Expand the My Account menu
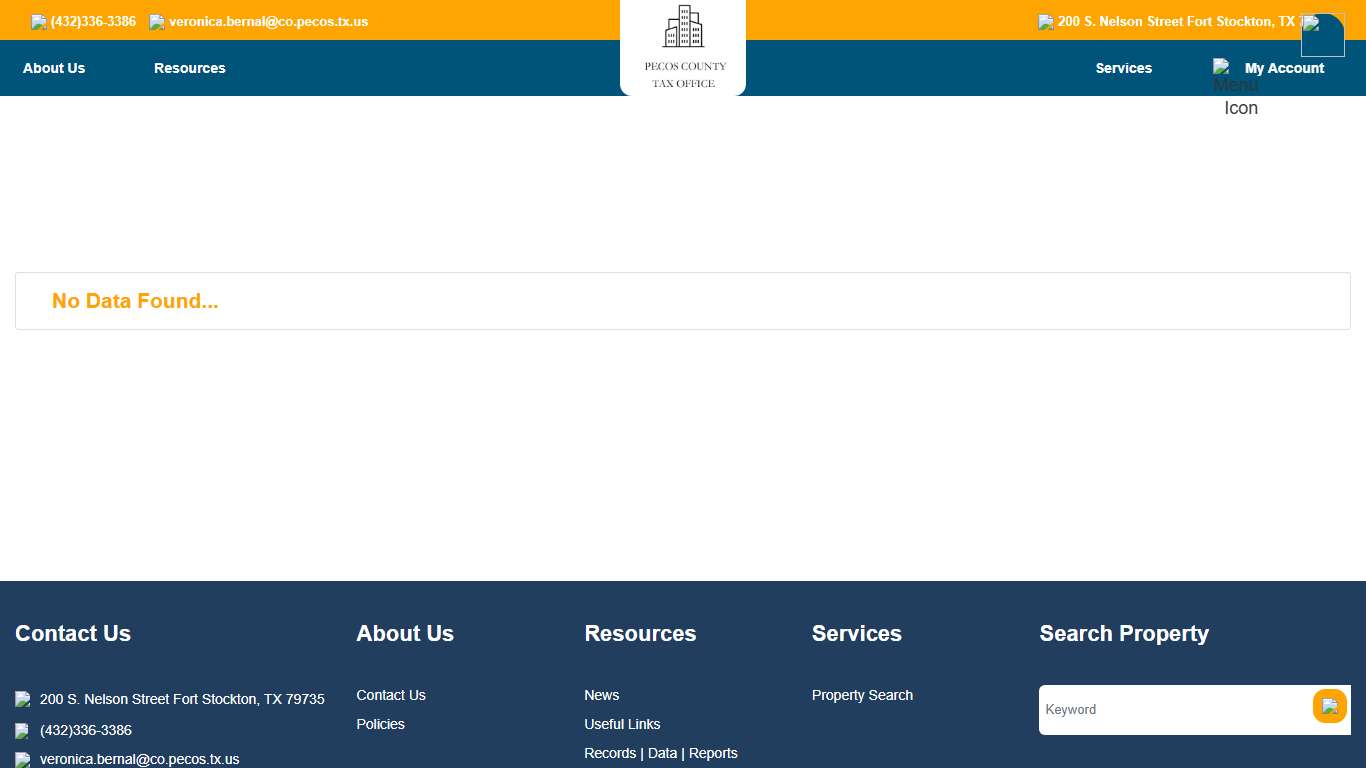This screenshot has height=768, width=1366. click(x=1284, y=68)
